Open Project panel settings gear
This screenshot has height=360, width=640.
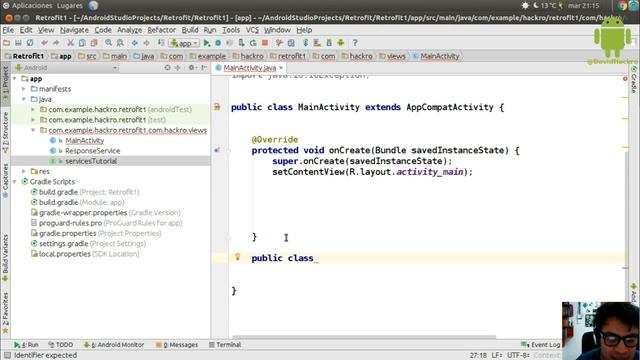coord(191,68)
